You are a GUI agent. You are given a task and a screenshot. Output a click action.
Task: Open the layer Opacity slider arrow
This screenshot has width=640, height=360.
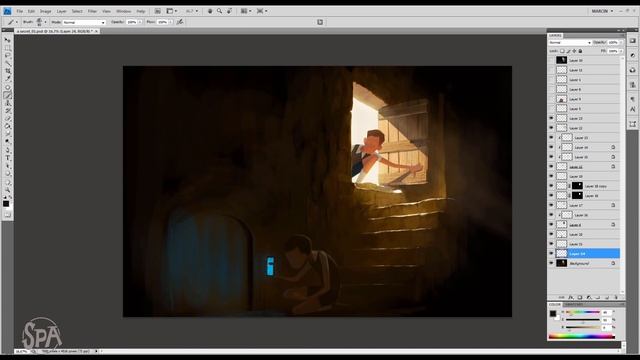[x=621, y=42]
